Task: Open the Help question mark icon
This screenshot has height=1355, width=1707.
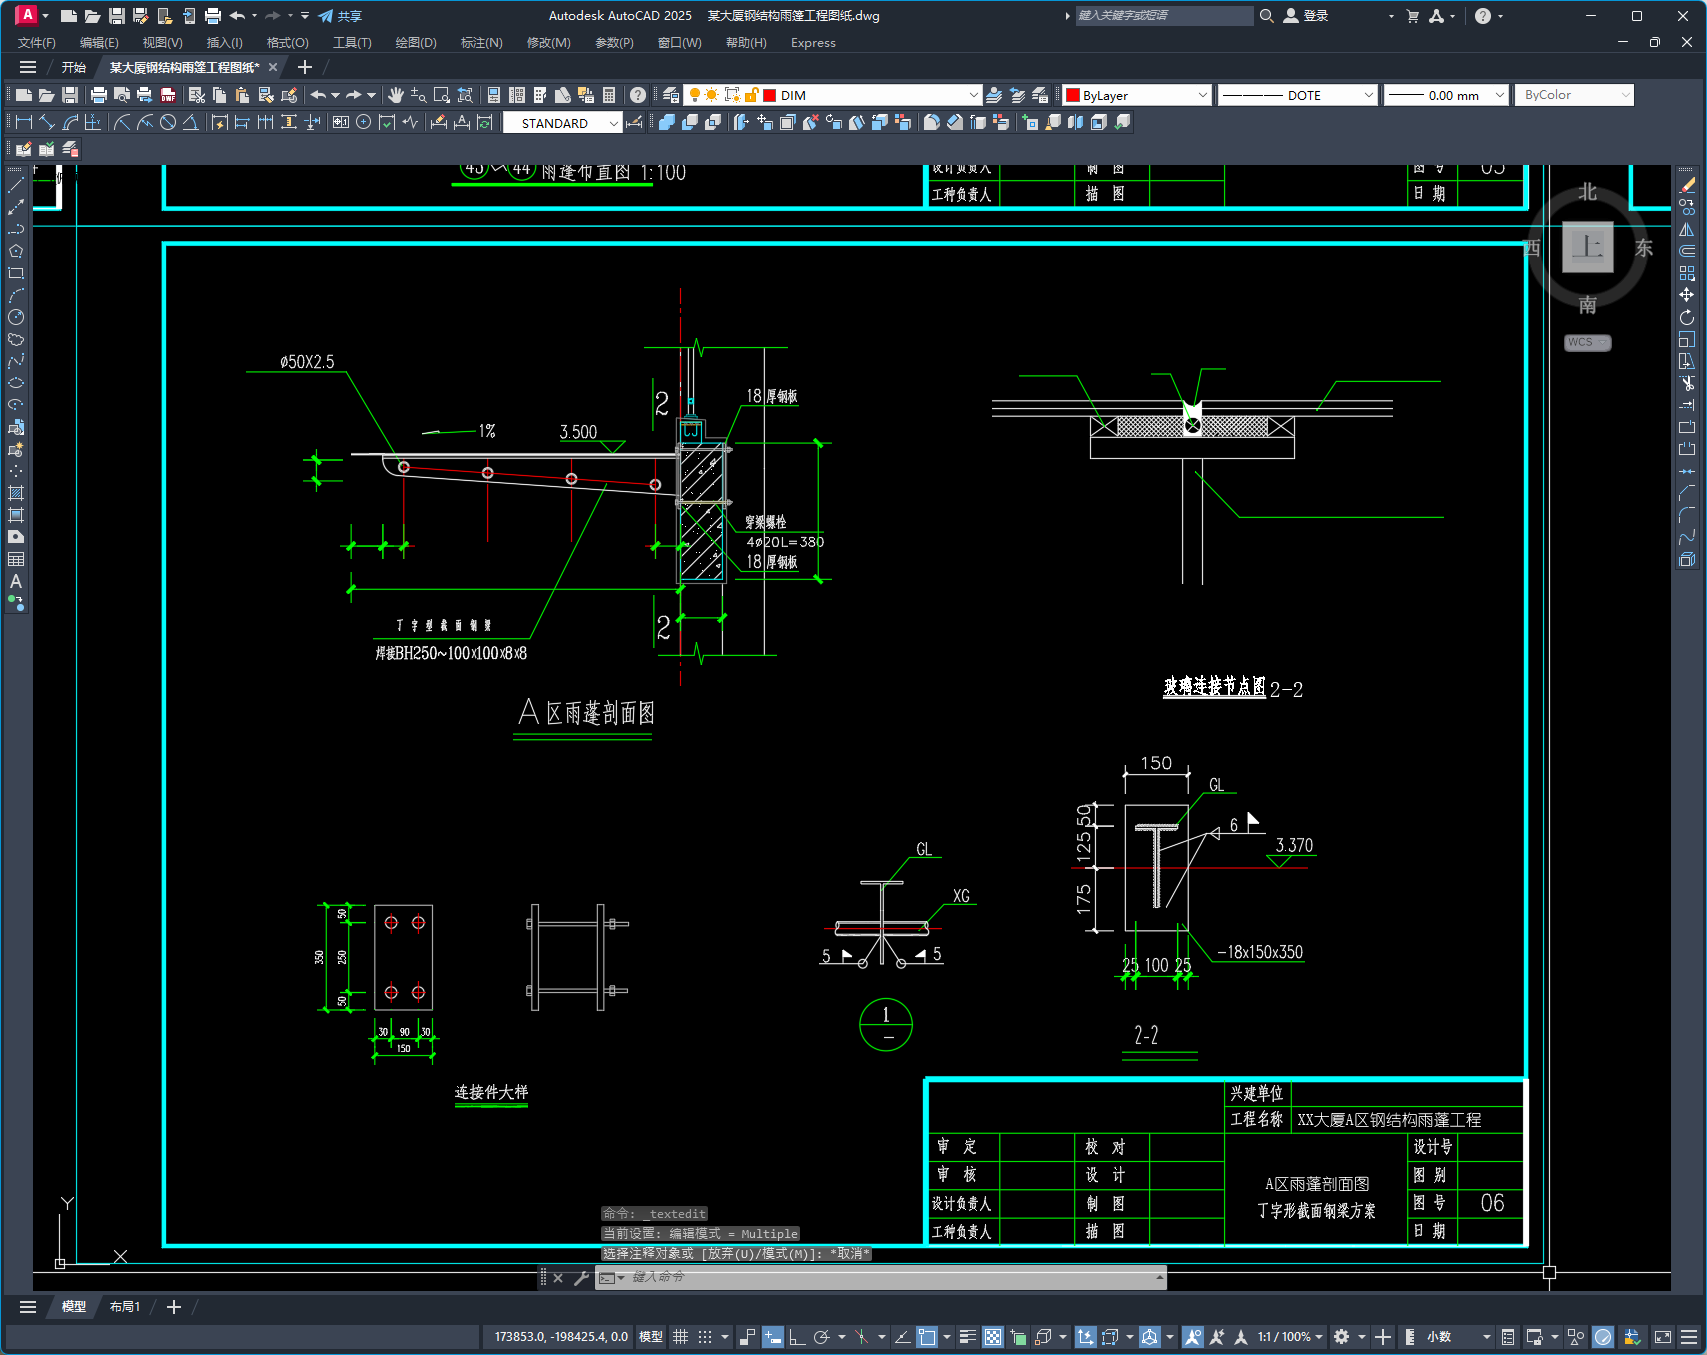Action: pyautogui.click(x=638, y=95)
